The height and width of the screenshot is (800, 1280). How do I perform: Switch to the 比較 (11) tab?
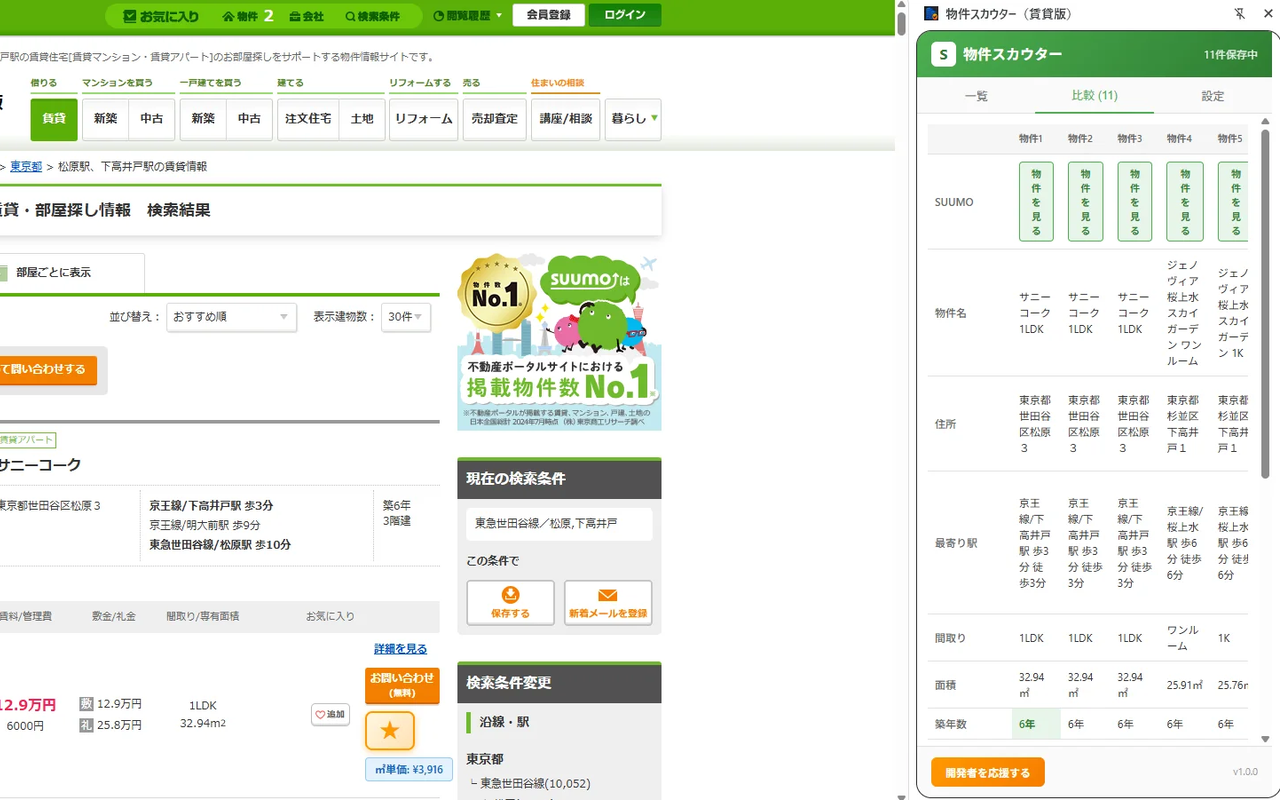click(x=1093, y=96)
